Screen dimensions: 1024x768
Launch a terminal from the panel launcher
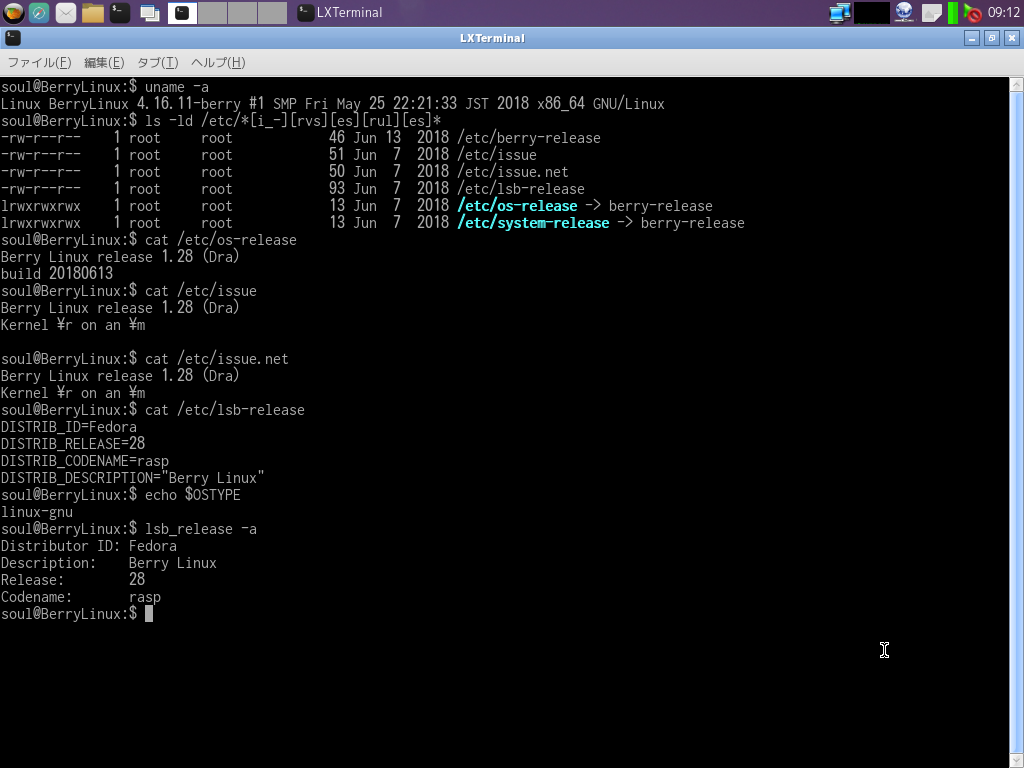point(120,12)
